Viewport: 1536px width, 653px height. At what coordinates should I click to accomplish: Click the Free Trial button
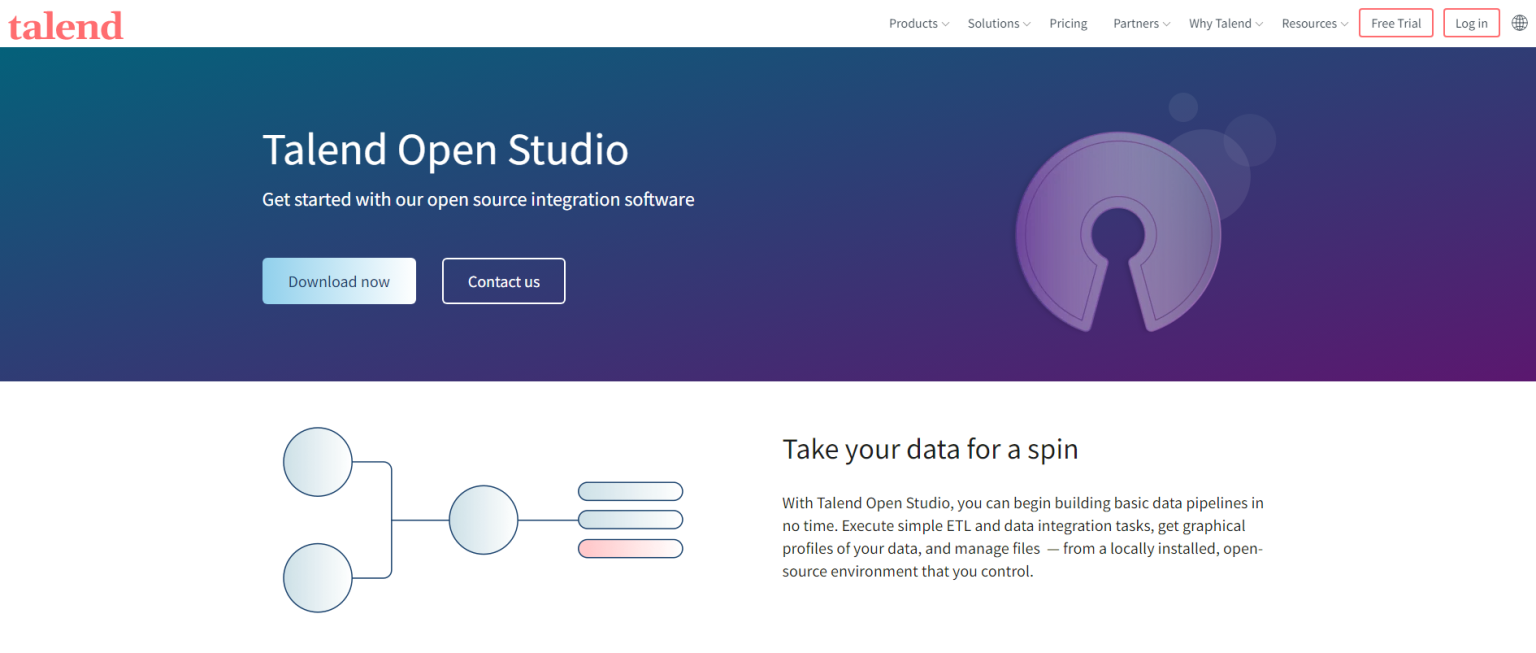[1395, 22]
